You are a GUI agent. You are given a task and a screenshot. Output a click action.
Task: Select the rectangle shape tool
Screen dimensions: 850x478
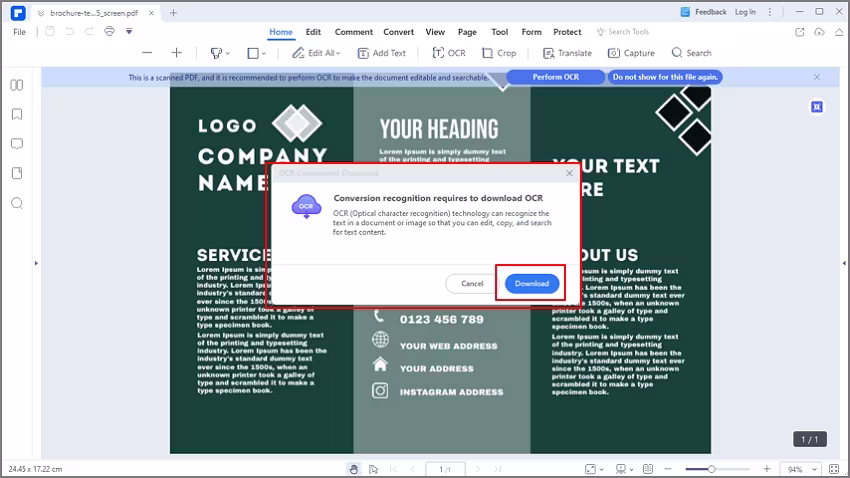click(x=253, y=53)
